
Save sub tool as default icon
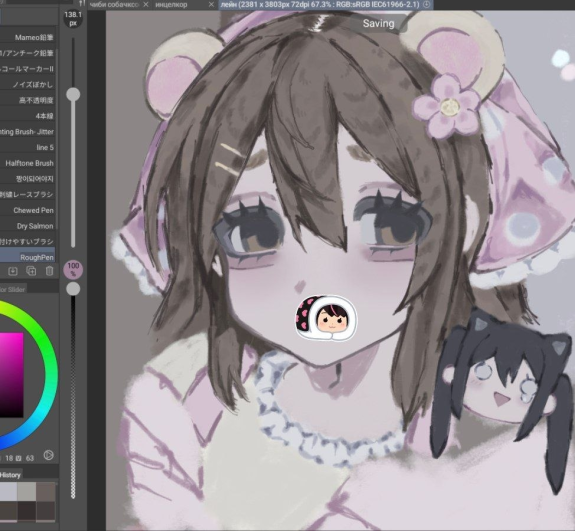[x=13, y=271]
